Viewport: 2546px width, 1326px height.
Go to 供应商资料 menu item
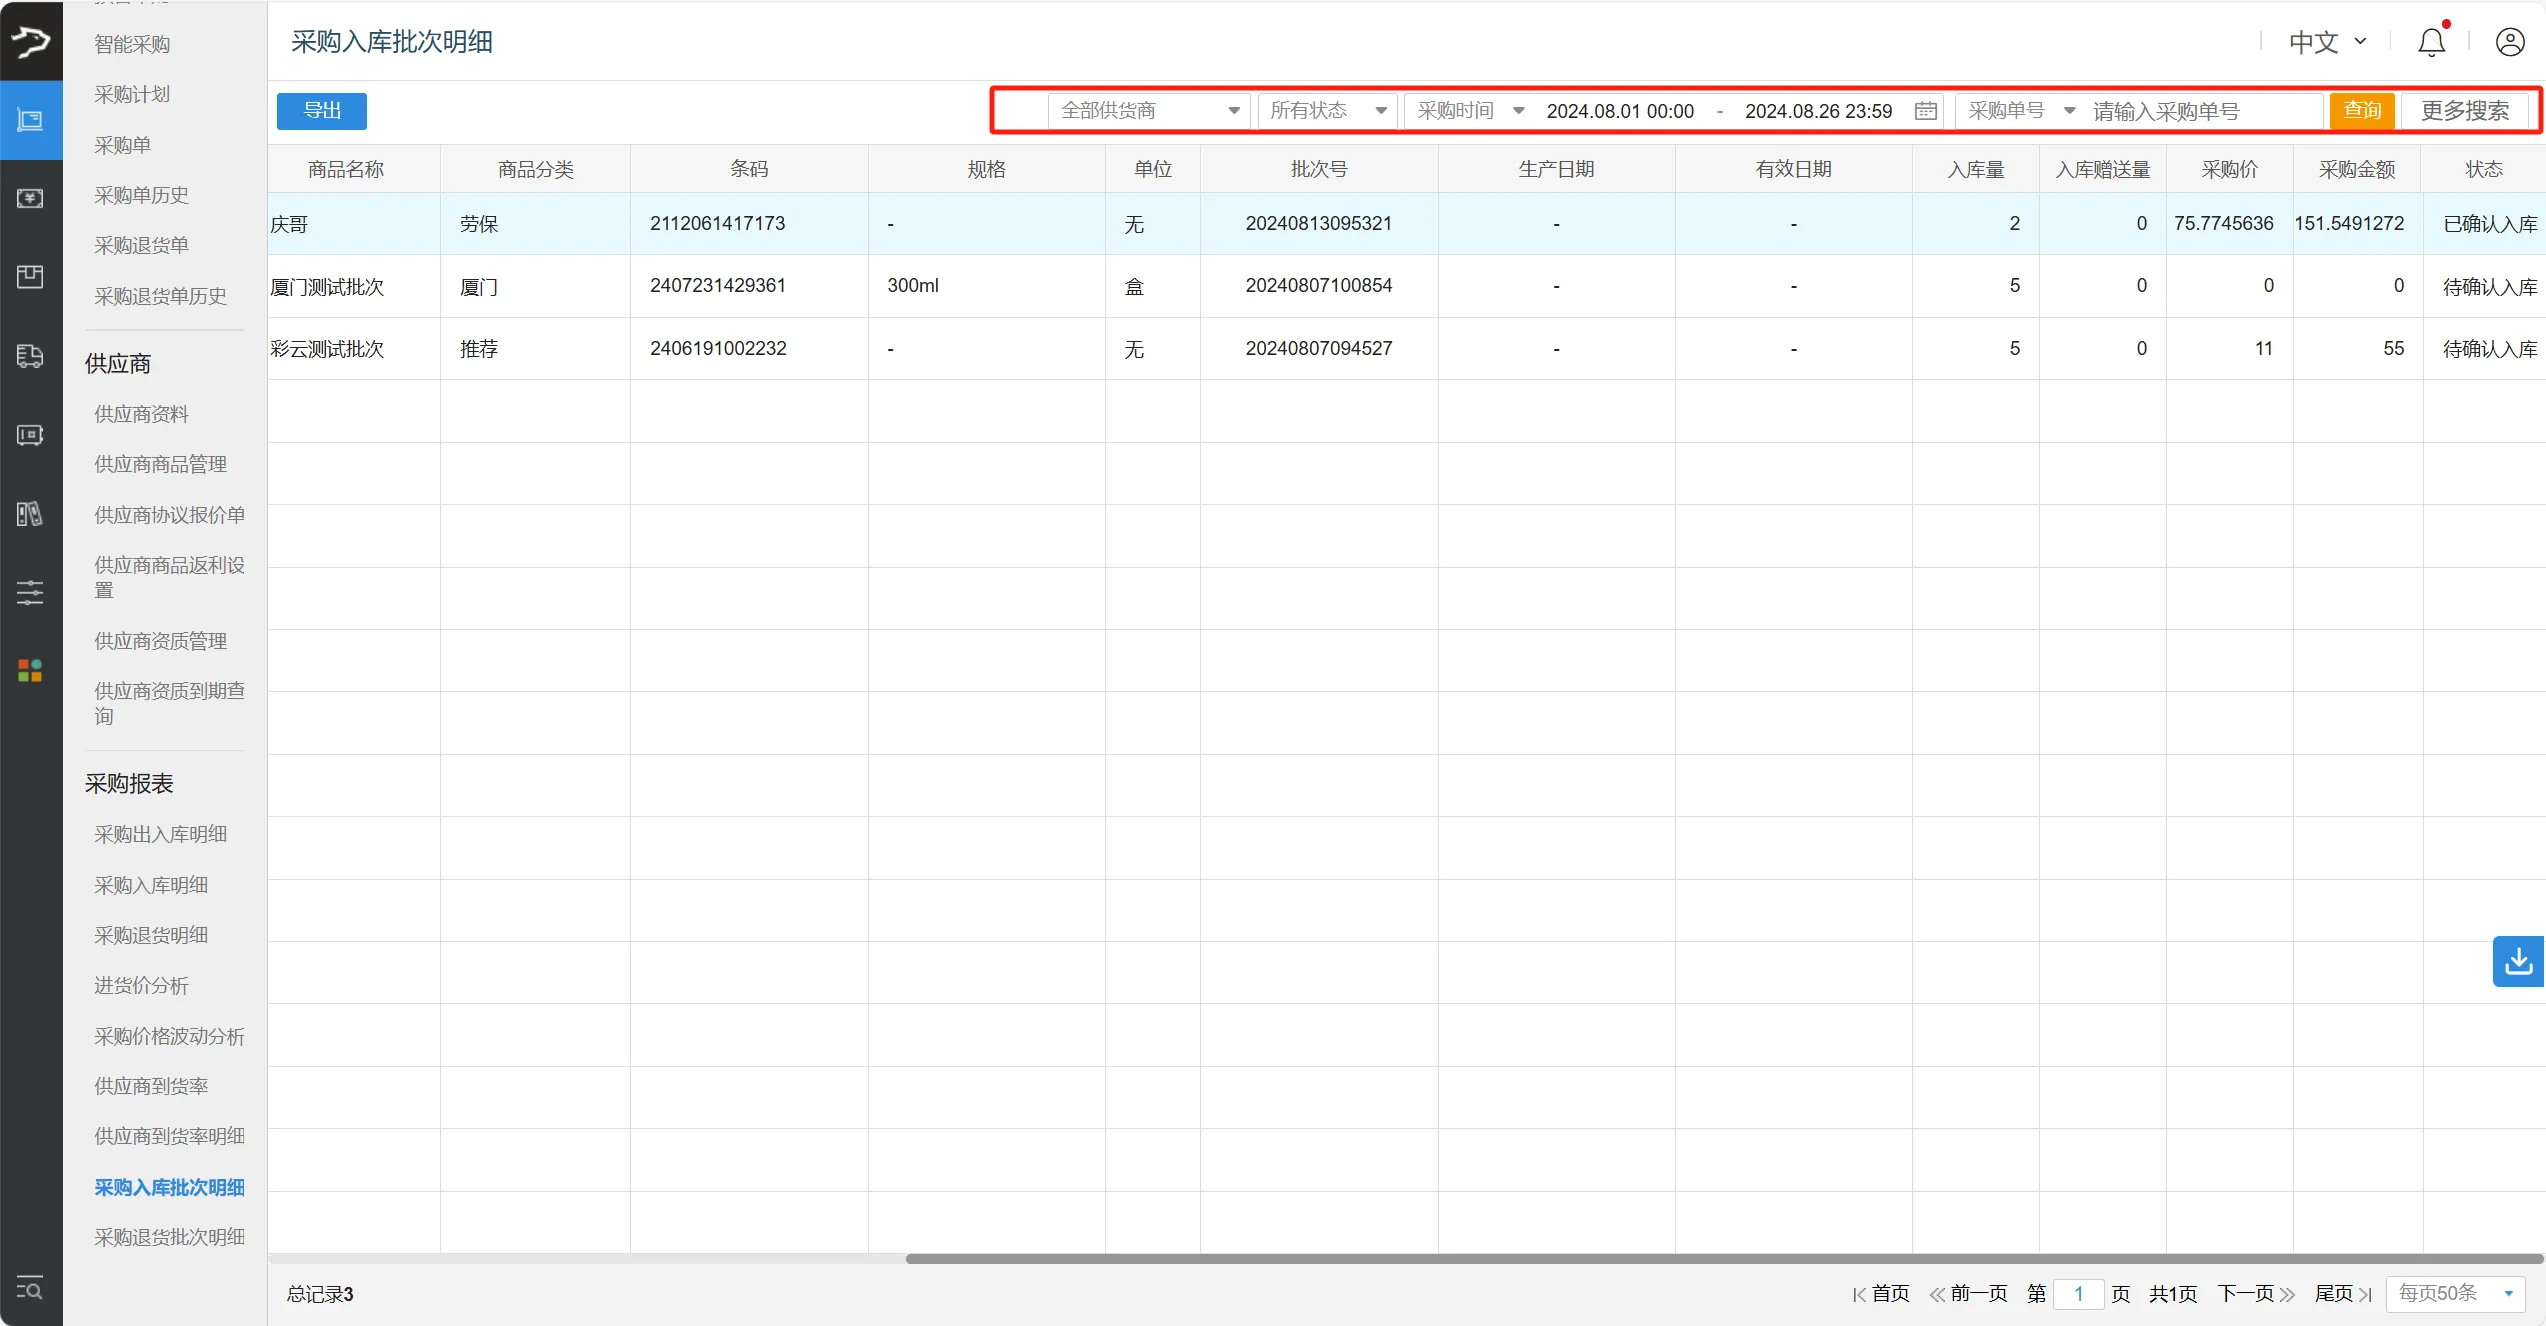(x=141, y=414)
